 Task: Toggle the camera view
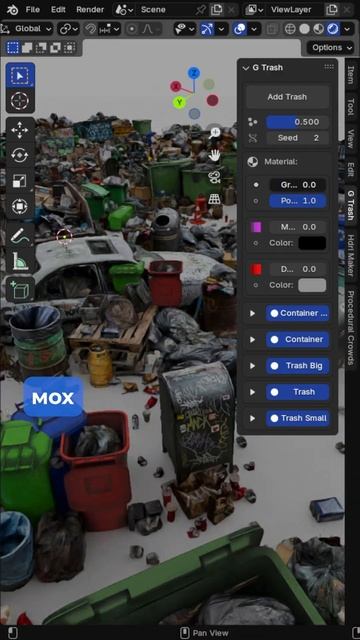coord(214,177)
